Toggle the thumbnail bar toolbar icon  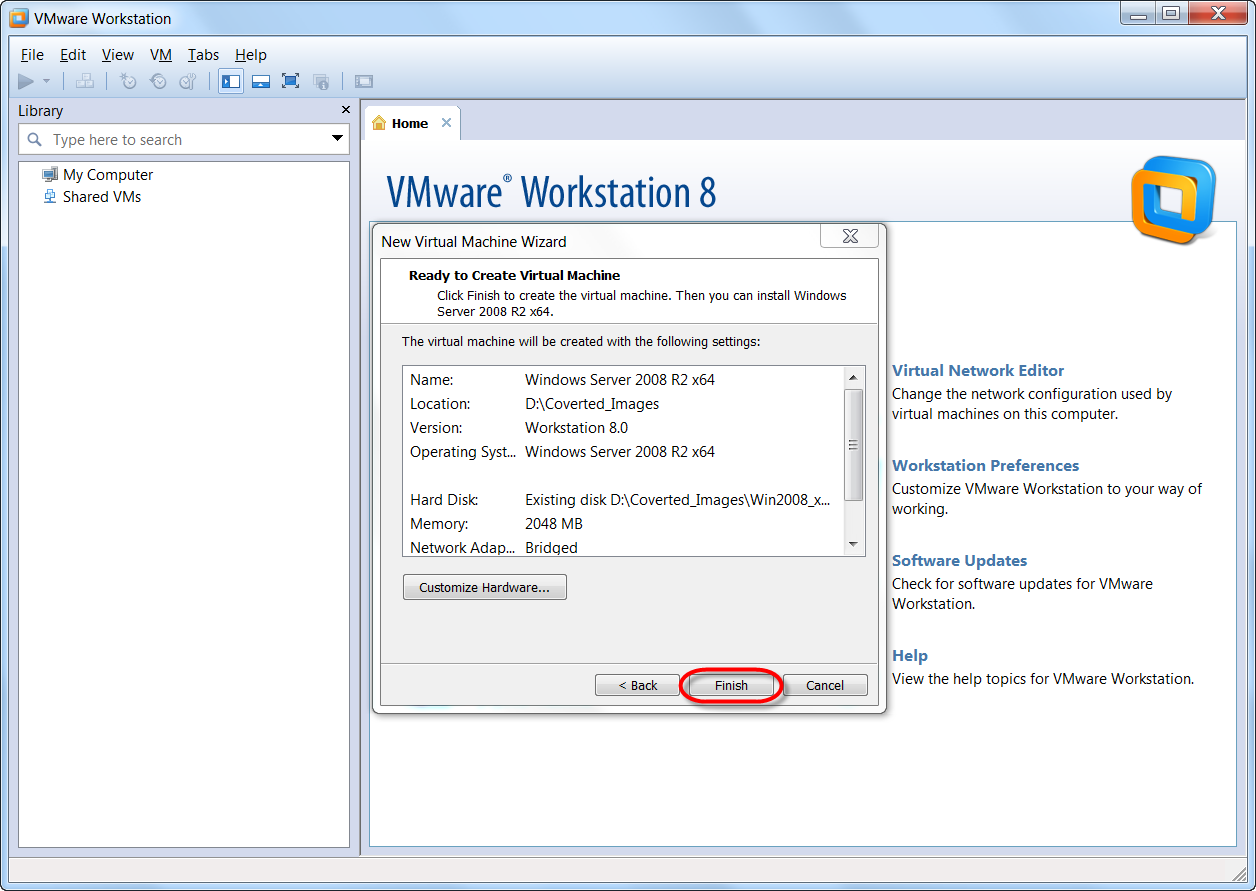(x=261, y=81)
